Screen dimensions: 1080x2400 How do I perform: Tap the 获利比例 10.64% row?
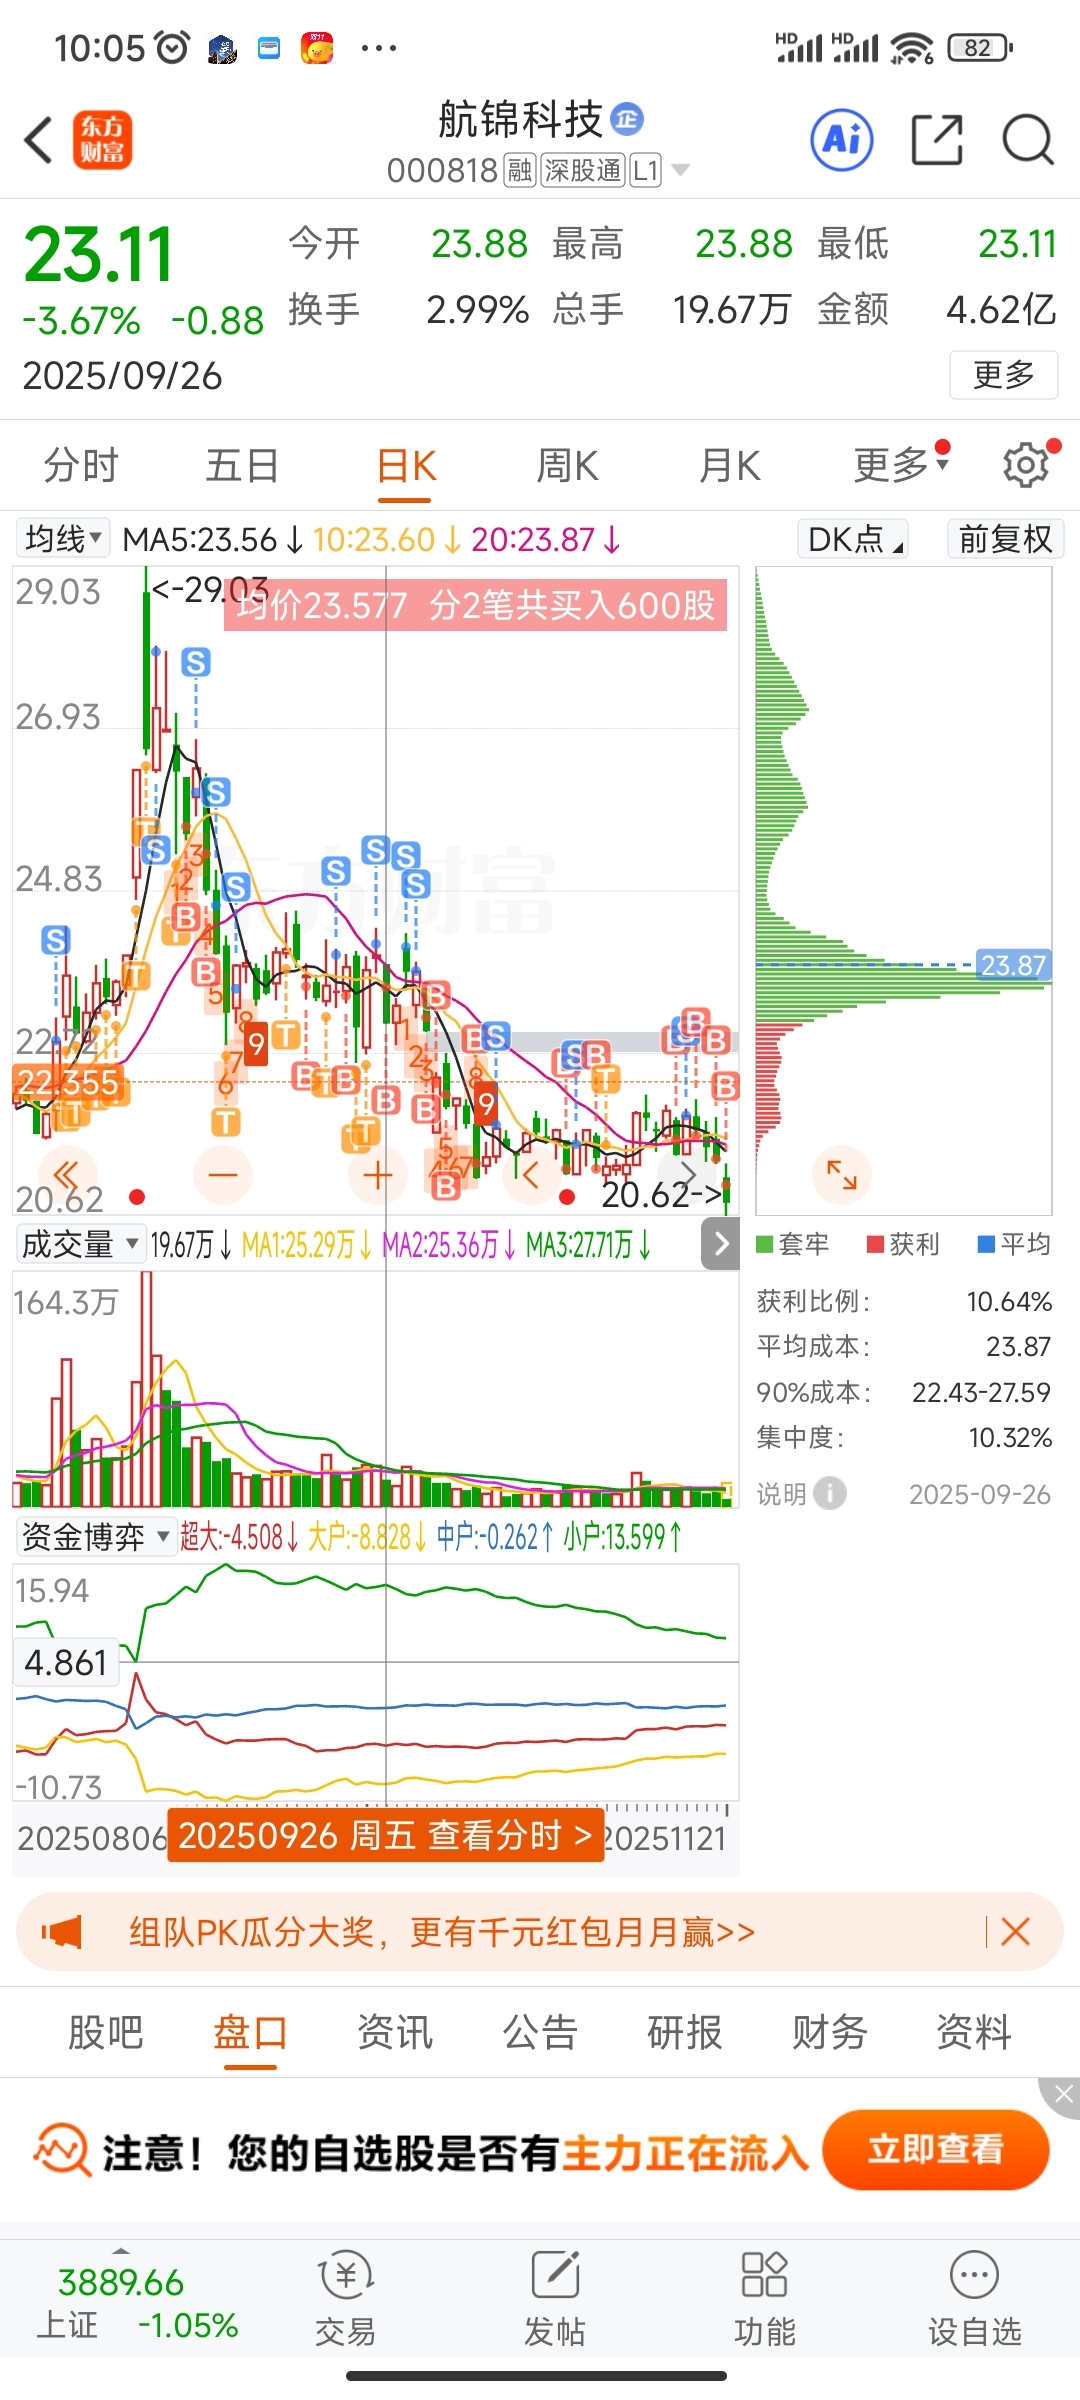904,1301
